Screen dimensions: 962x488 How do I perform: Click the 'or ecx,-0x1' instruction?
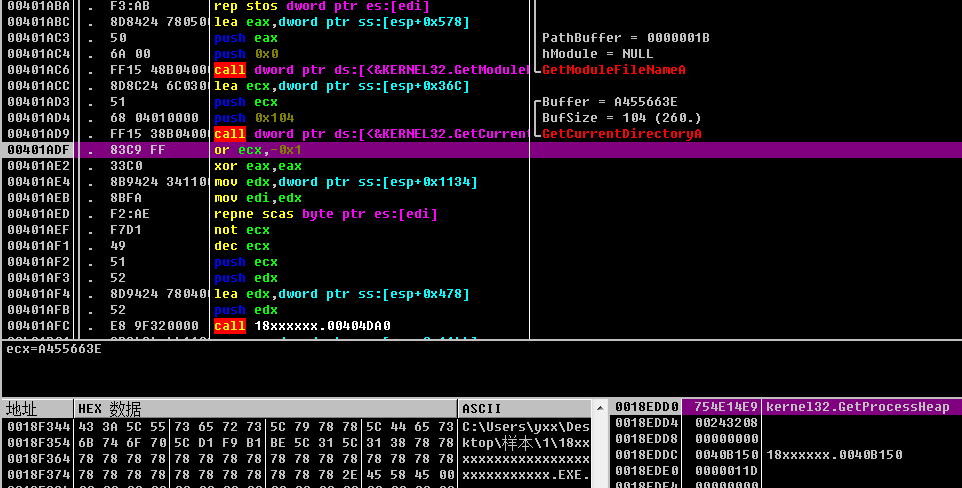pos(258,150)
